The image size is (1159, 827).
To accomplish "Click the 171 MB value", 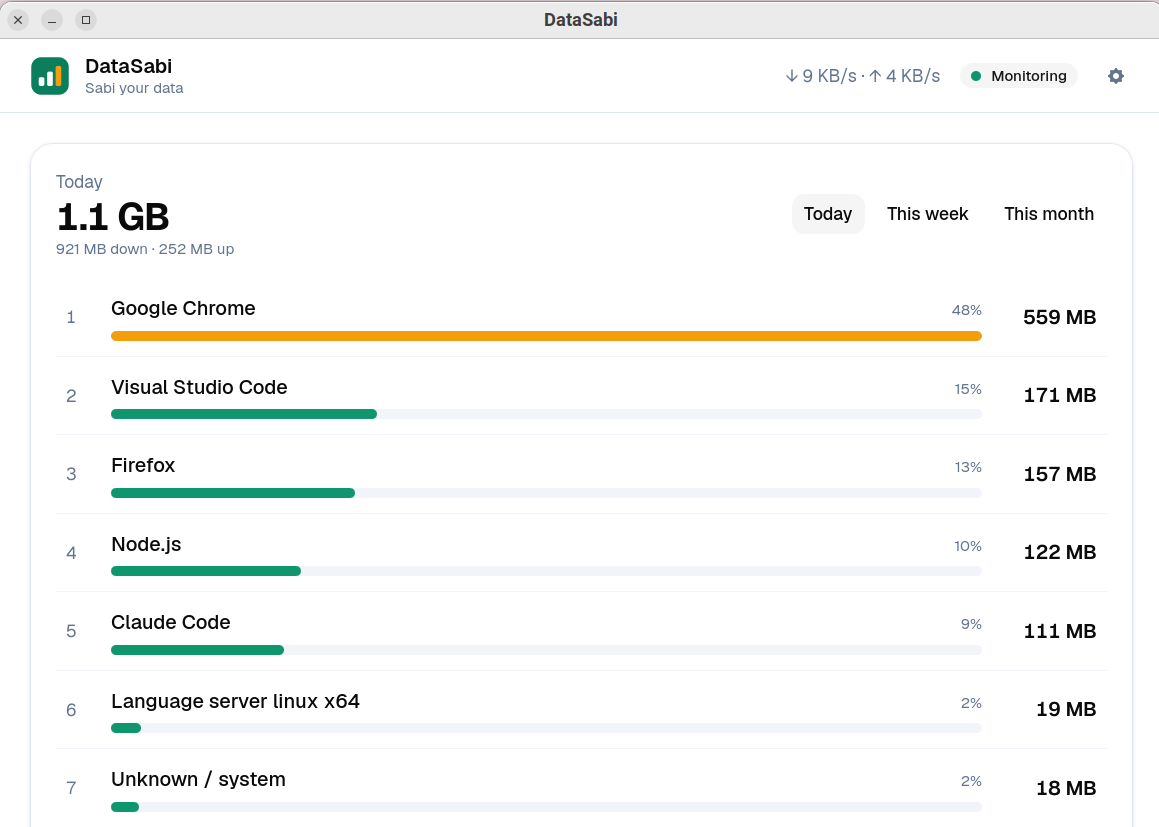I will (x=1059, y=395).
